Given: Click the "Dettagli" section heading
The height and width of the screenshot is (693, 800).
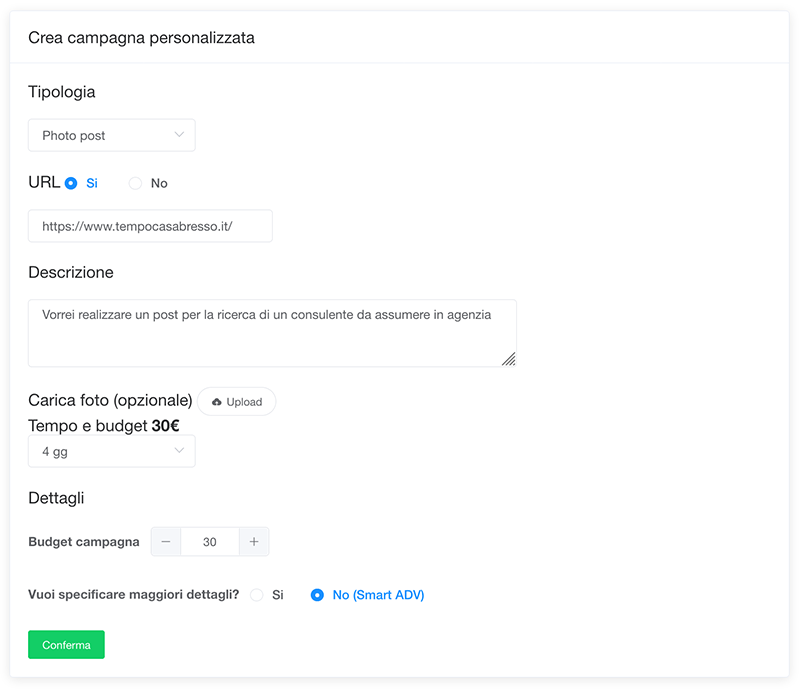Looking at the screenshot, I should coord(56,497).
